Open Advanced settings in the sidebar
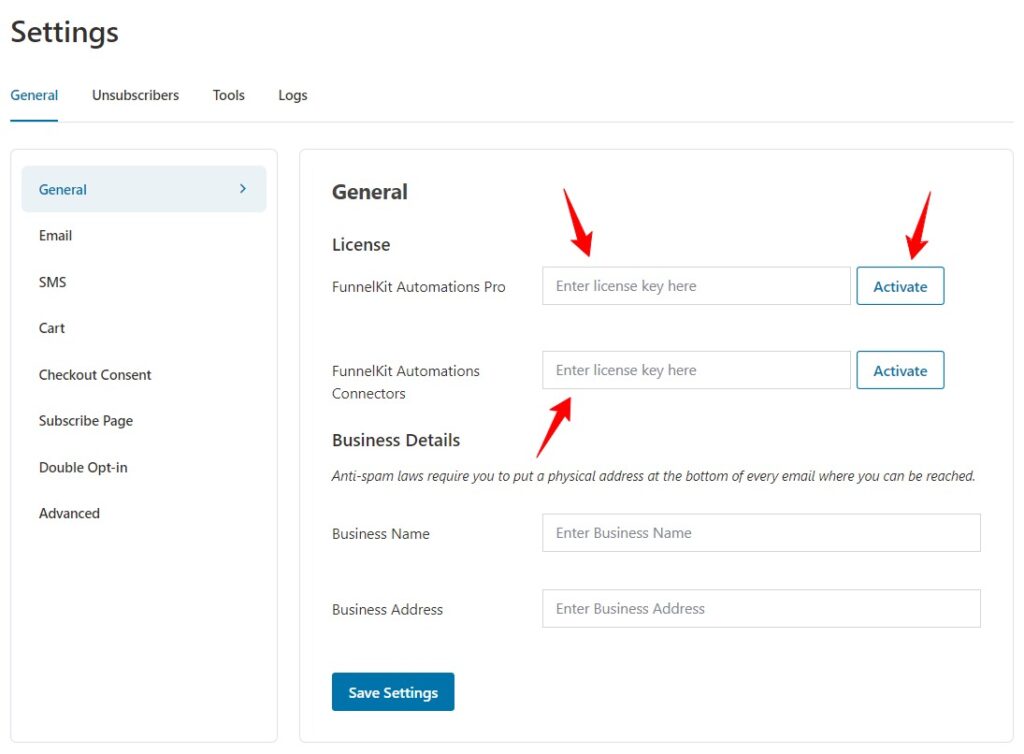Screen dimensions: 1024x754 pyautogui.click(x=69, y=514)
